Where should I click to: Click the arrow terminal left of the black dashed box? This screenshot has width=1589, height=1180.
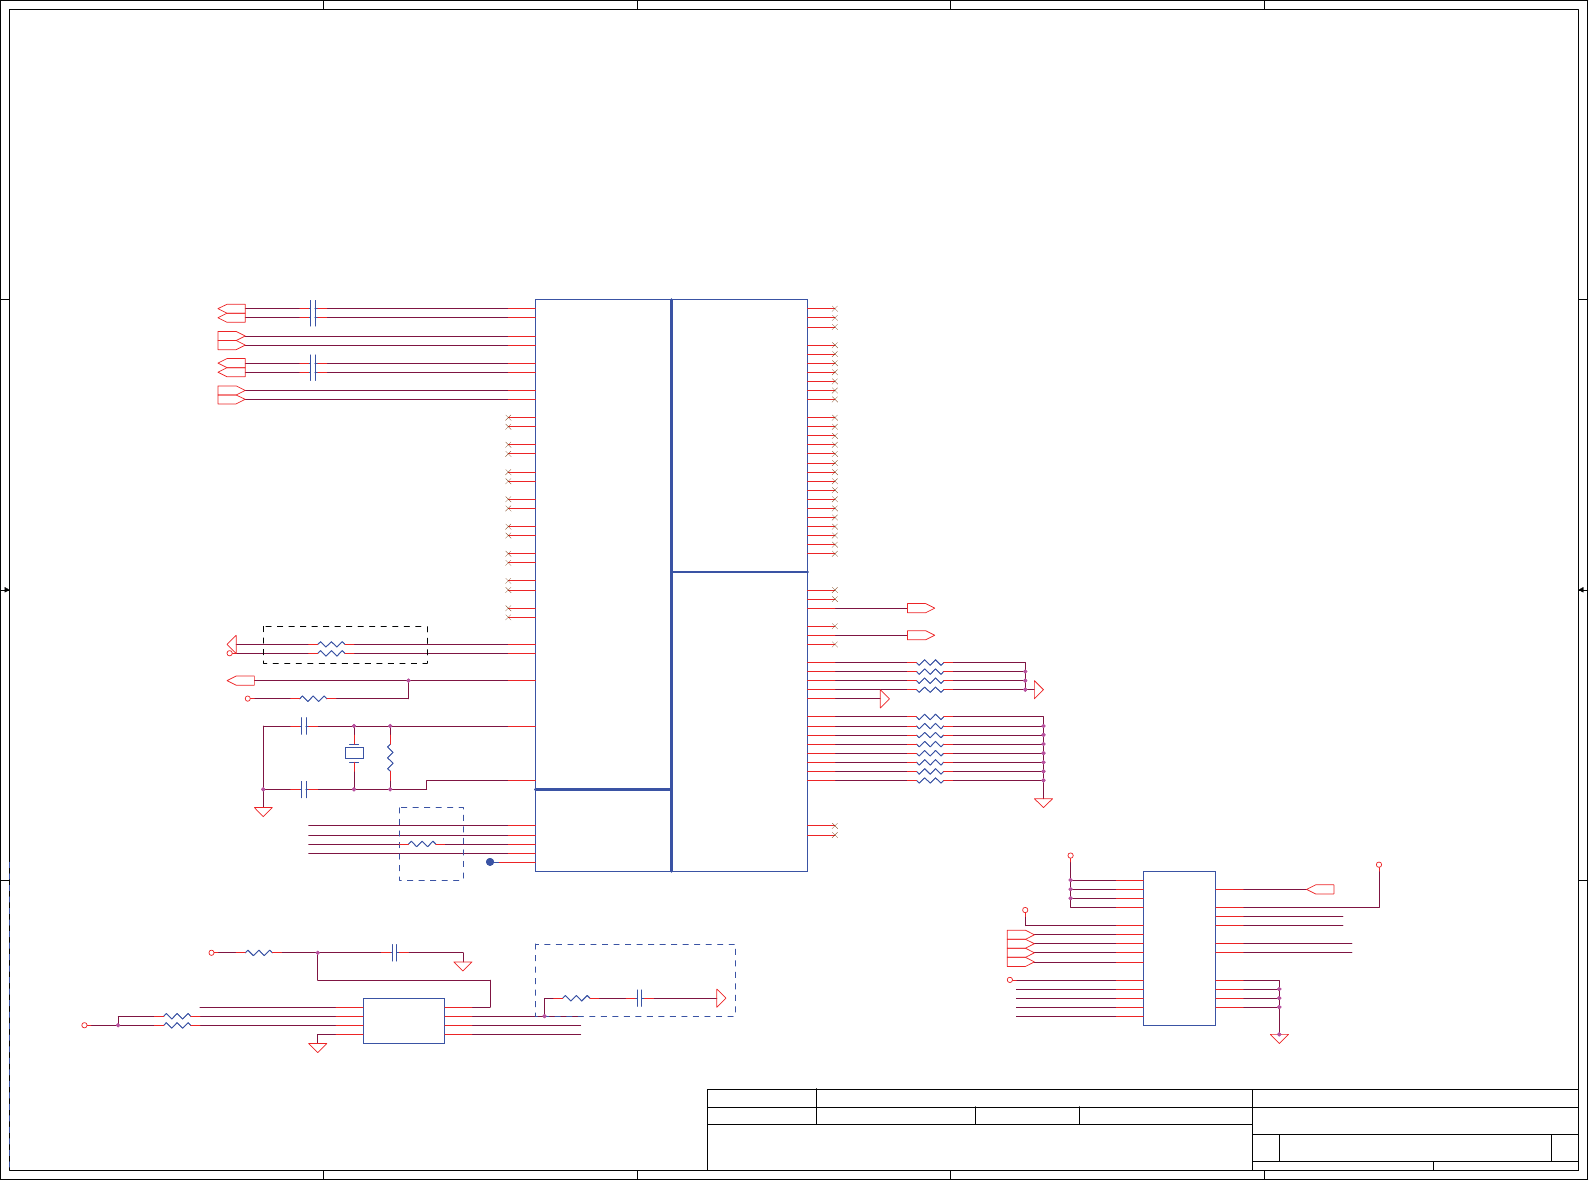tap(232, 644)
